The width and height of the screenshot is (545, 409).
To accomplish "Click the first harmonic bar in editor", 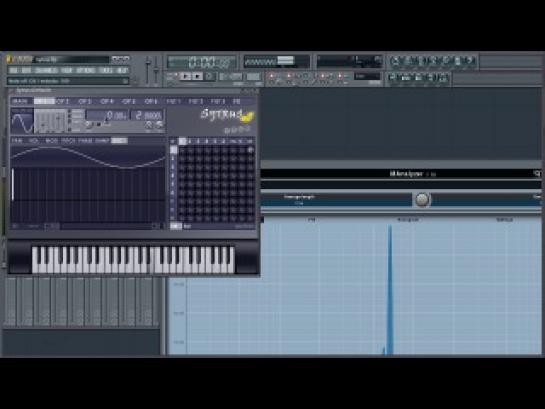I will [13, 185].
